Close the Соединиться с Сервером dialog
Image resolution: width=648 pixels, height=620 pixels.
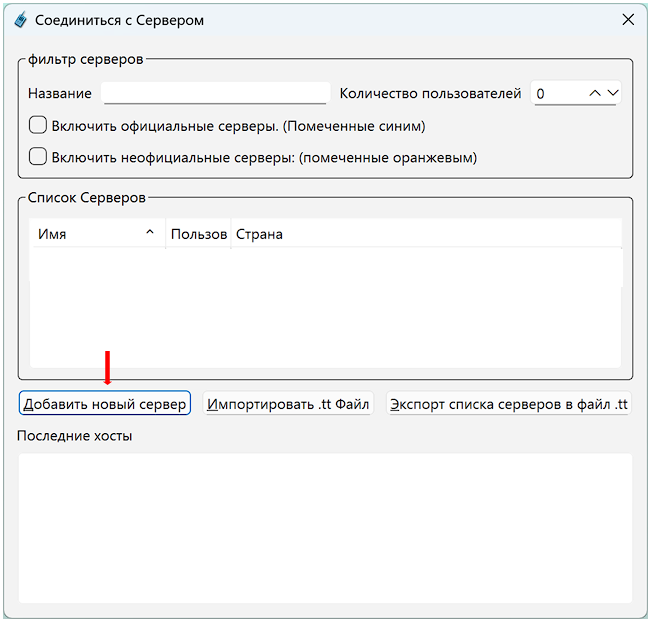click(x=628, y=19)
